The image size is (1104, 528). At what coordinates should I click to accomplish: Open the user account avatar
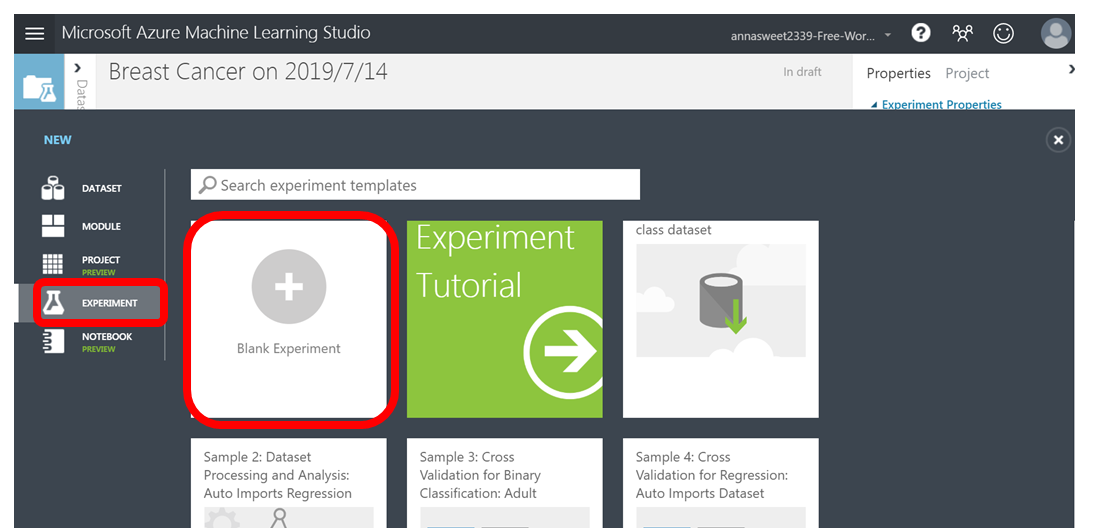click(x=1055, y=33)
